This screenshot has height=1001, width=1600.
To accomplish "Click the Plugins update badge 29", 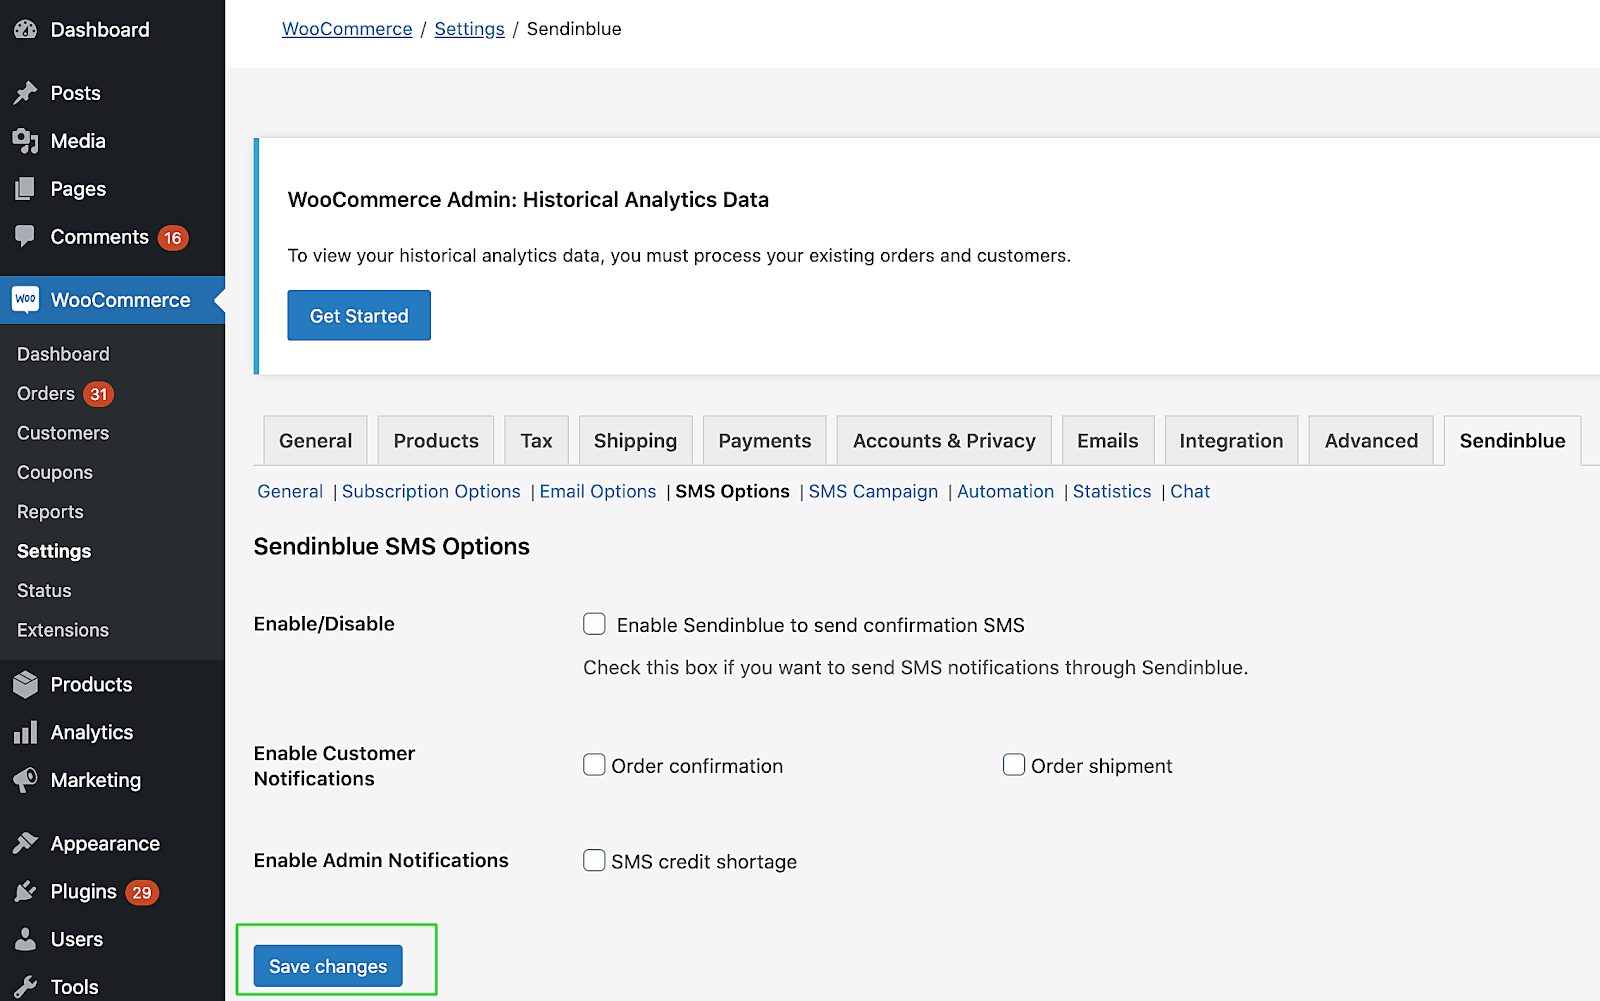I will (x=142, y=892).
